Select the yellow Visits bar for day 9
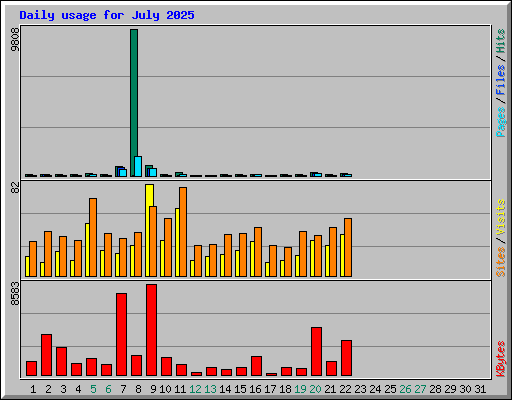Viewport: 512px width, 400px height. click(x=148, y=230)
